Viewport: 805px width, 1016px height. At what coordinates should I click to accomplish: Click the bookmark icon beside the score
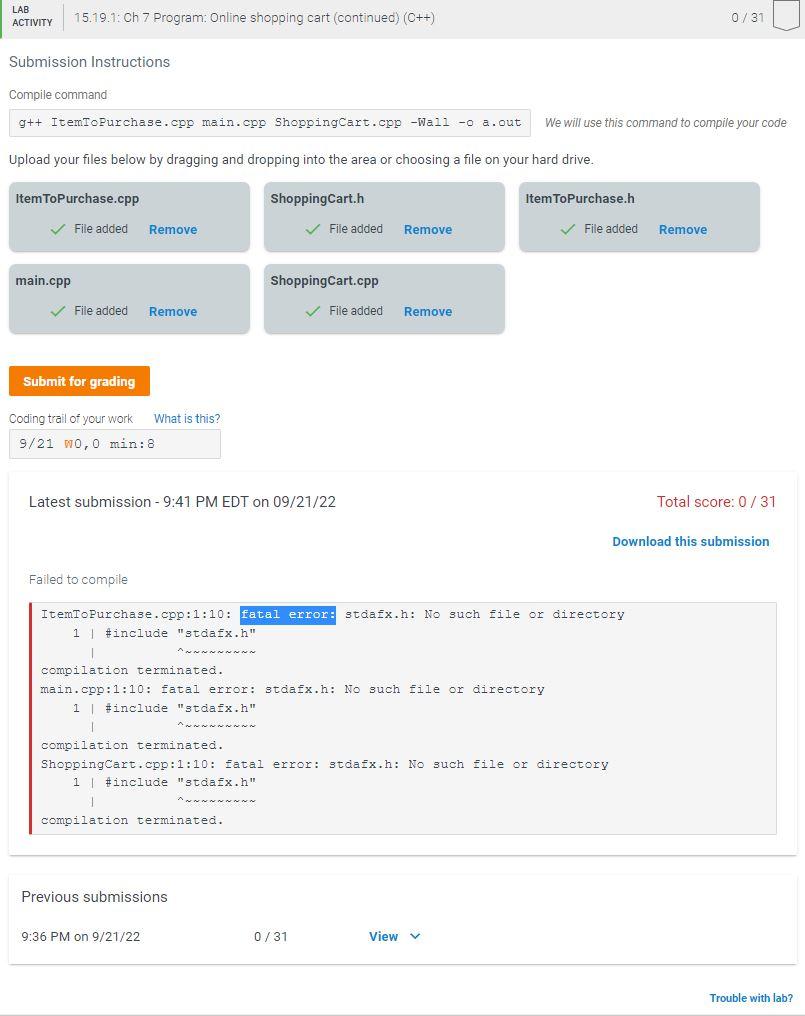click(784, 17)
